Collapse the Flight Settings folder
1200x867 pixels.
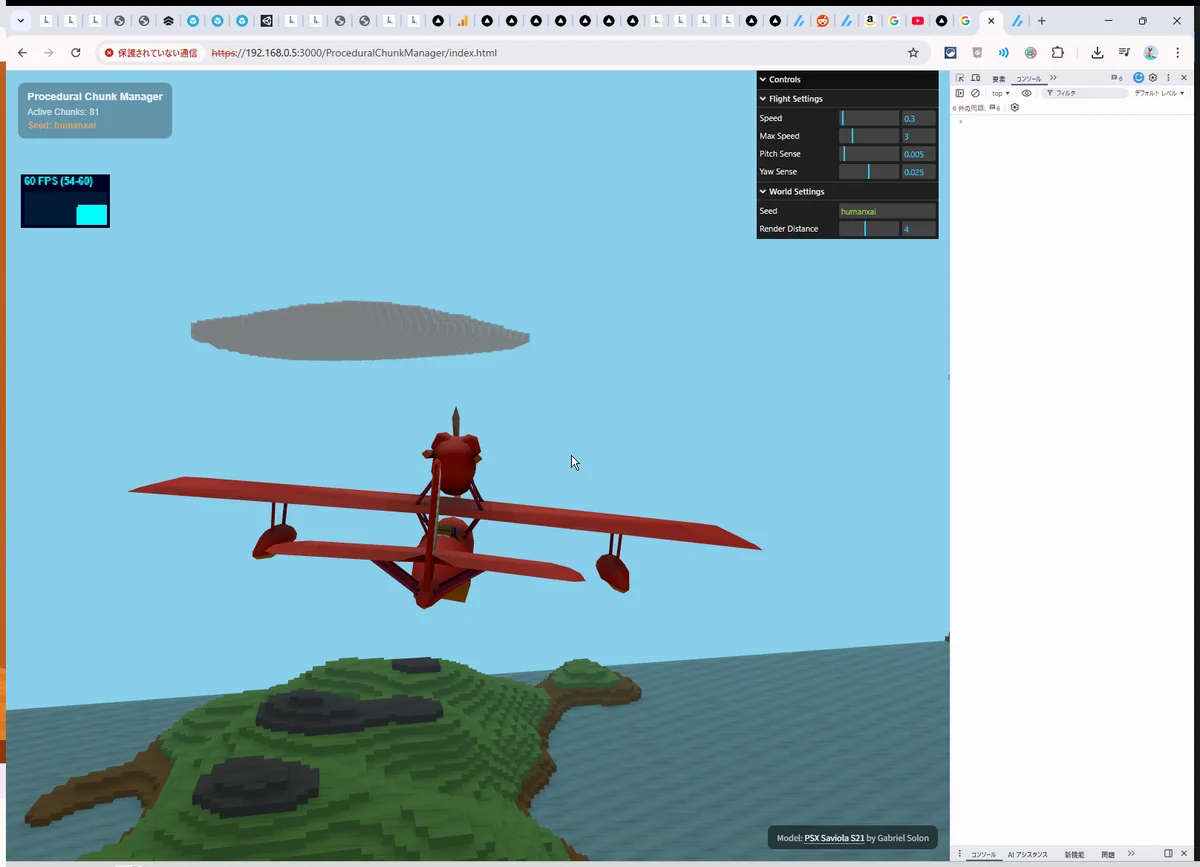(795, 99)
